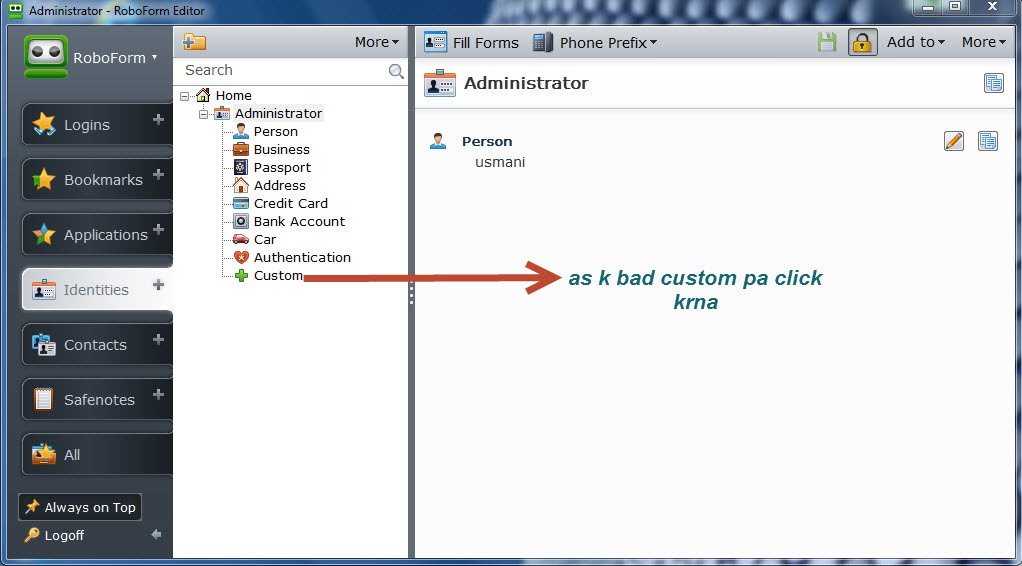
Task: Open the left panel More dropdown
Action: click(377, 42)
